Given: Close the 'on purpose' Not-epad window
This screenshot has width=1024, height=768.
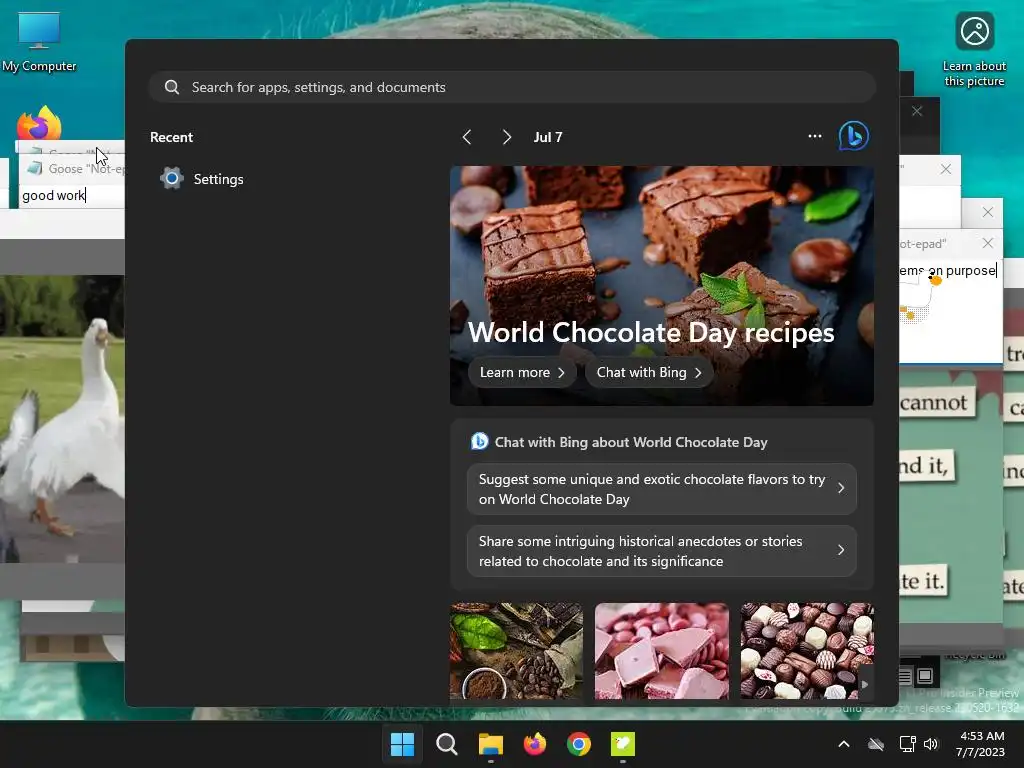Looking at the screenshot, I should [987, 244].
